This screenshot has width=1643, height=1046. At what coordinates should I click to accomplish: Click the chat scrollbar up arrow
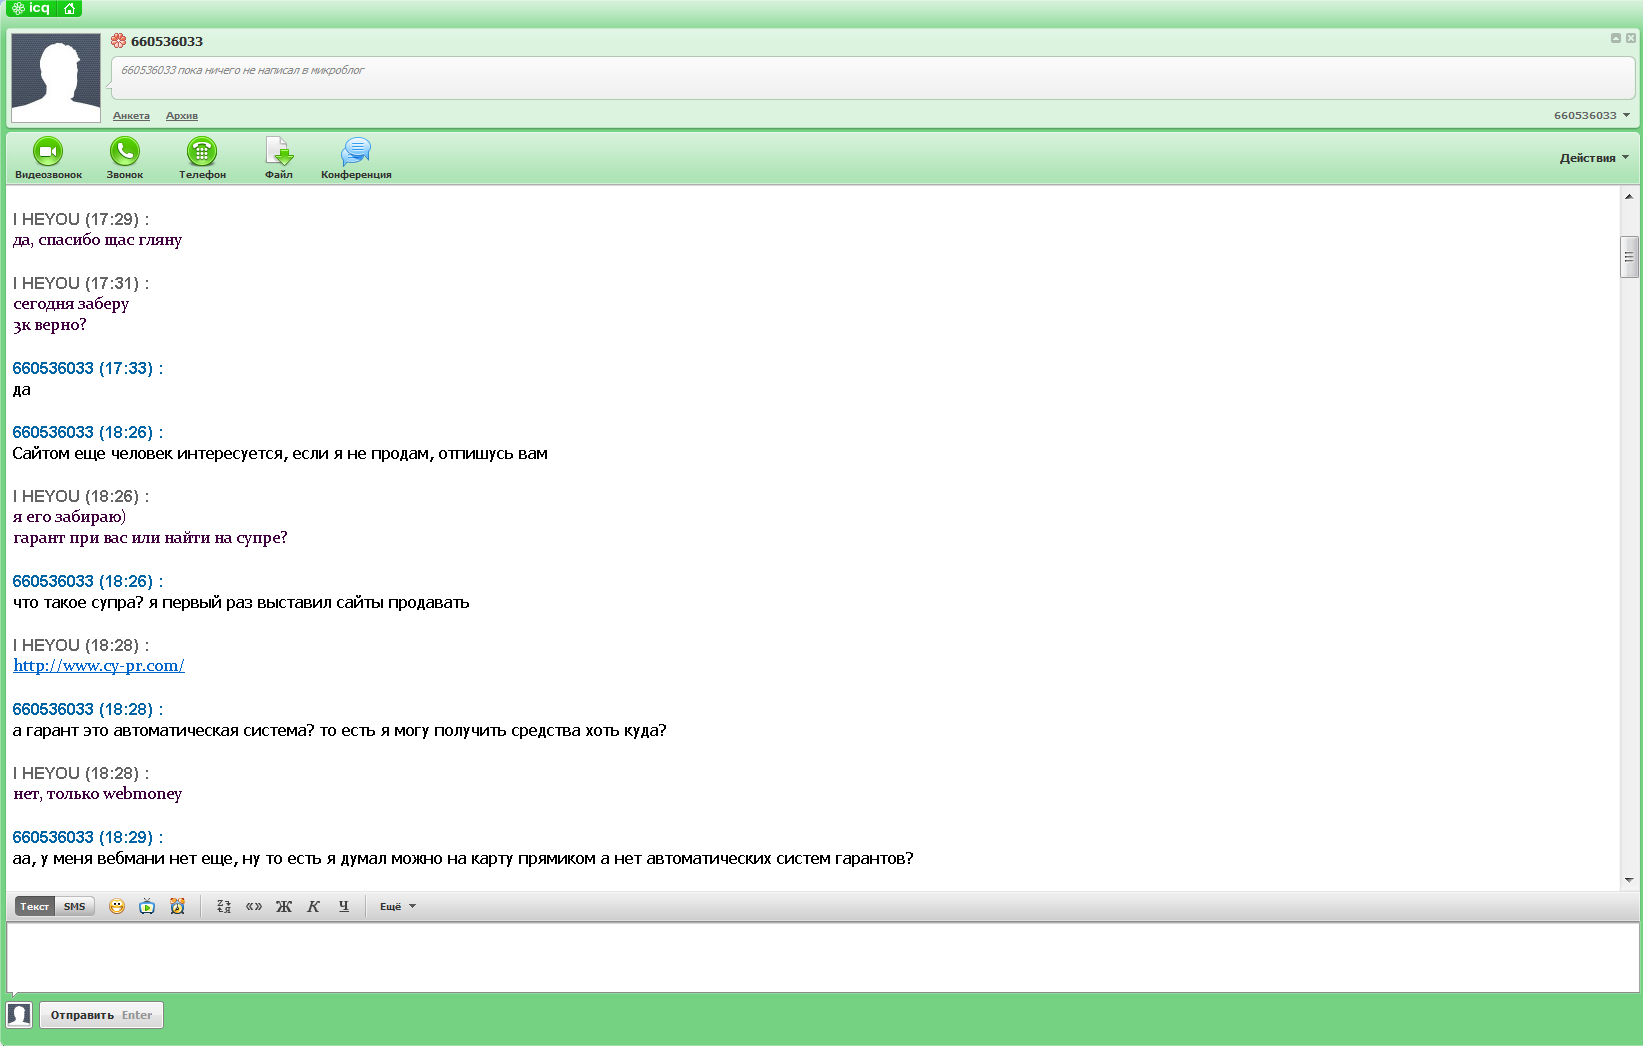click(1629, 197)
